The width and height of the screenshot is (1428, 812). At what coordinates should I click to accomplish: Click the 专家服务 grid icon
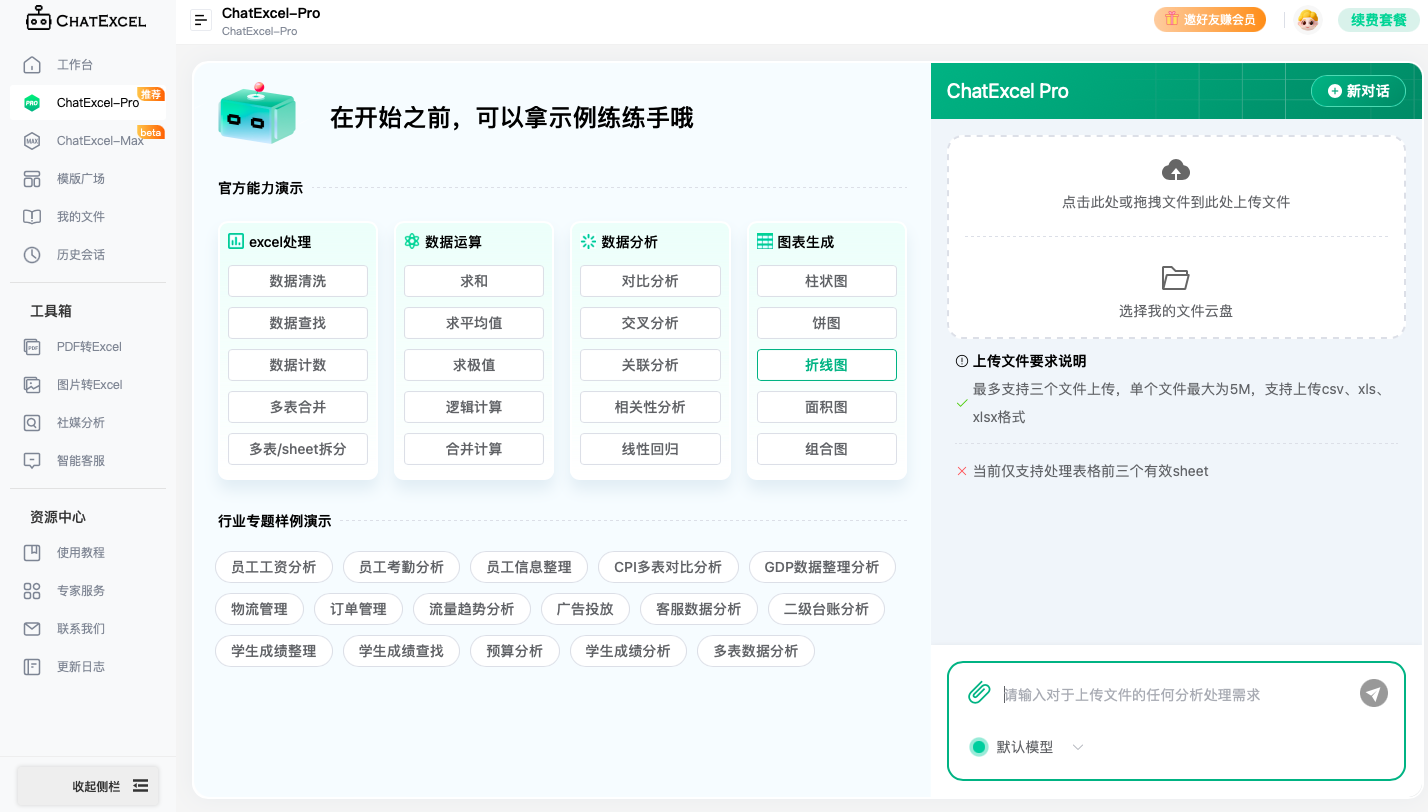point(33,591)
